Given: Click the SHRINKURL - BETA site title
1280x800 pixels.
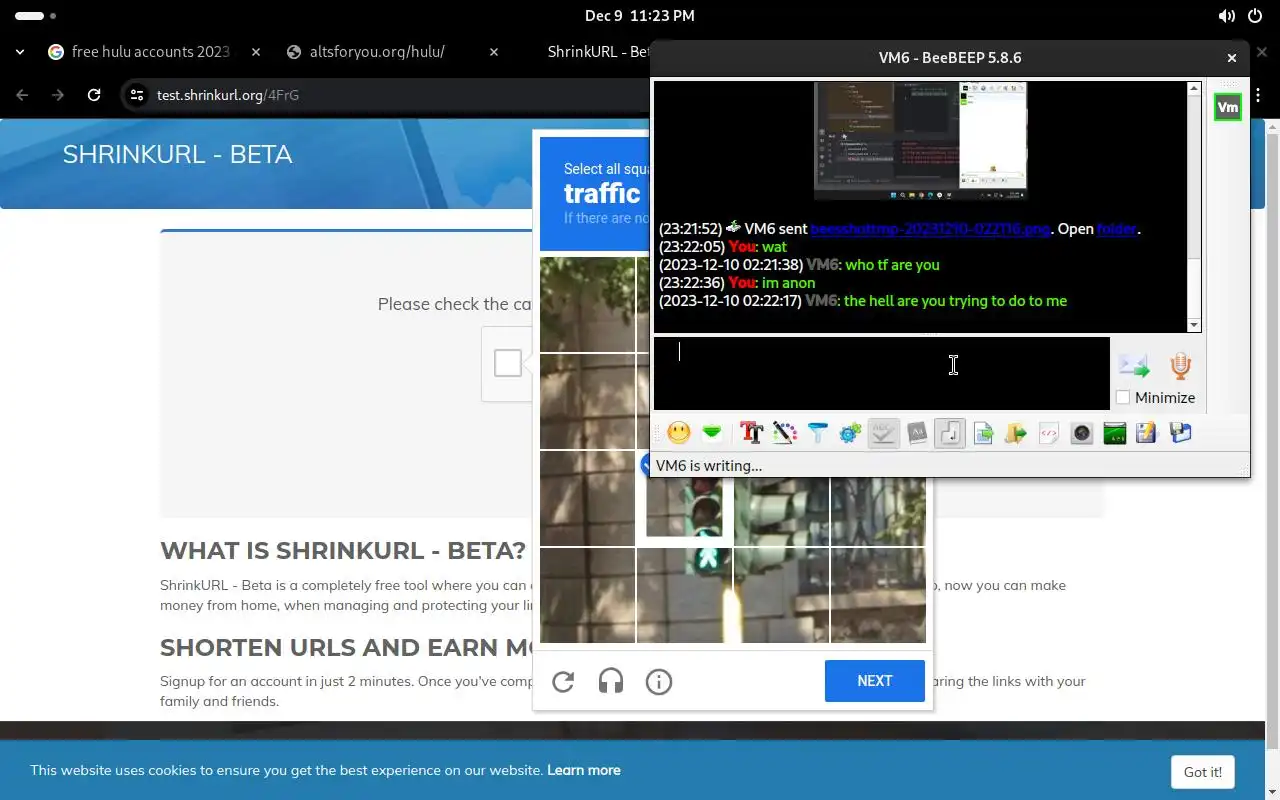Looking at the screenshot, I should pos(178,154).
